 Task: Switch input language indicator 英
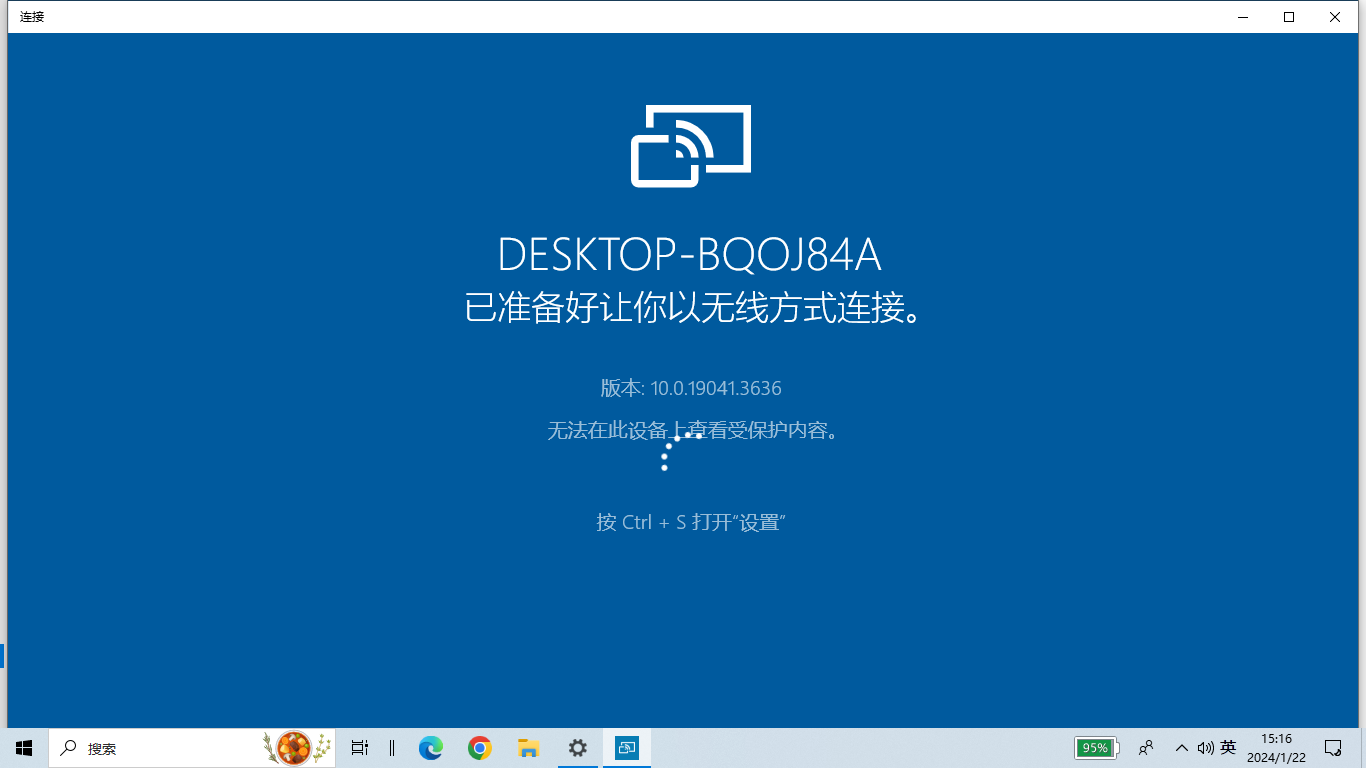[x=1228, y=748]
